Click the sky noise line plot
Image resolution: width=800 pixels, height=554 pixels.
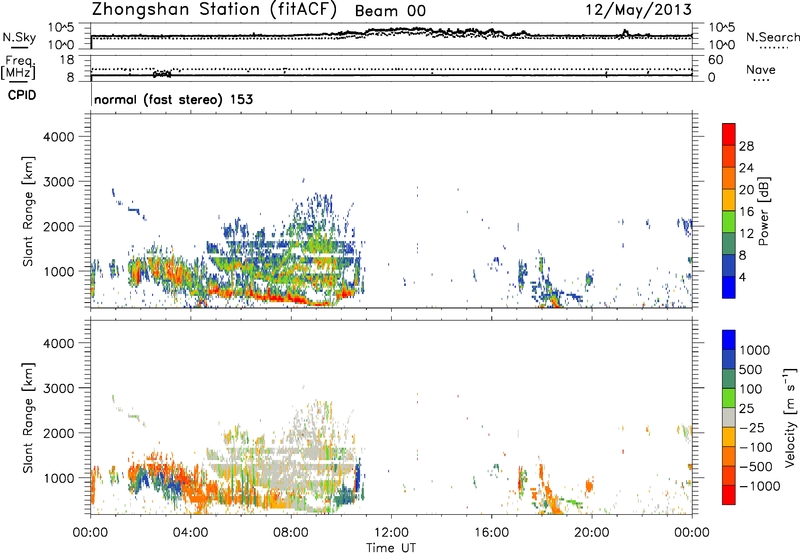(x=391, y=35)
